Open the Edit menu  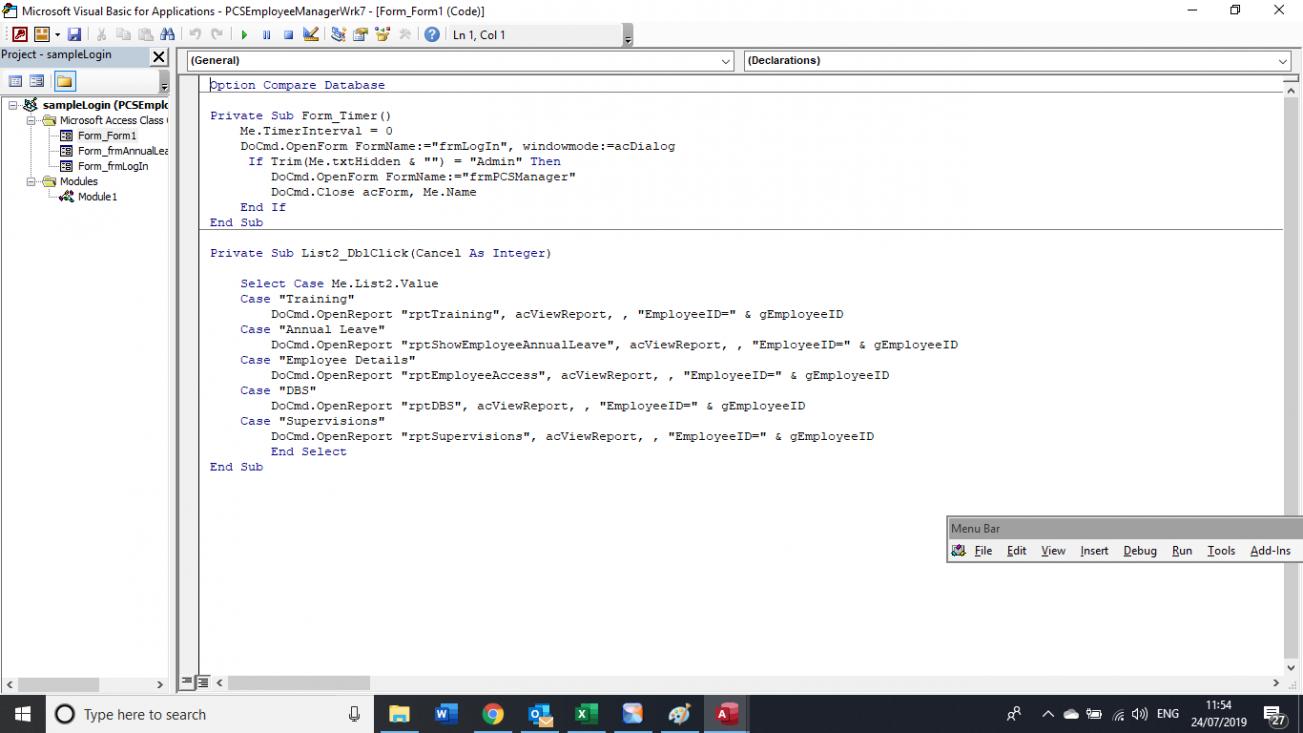1017,551
